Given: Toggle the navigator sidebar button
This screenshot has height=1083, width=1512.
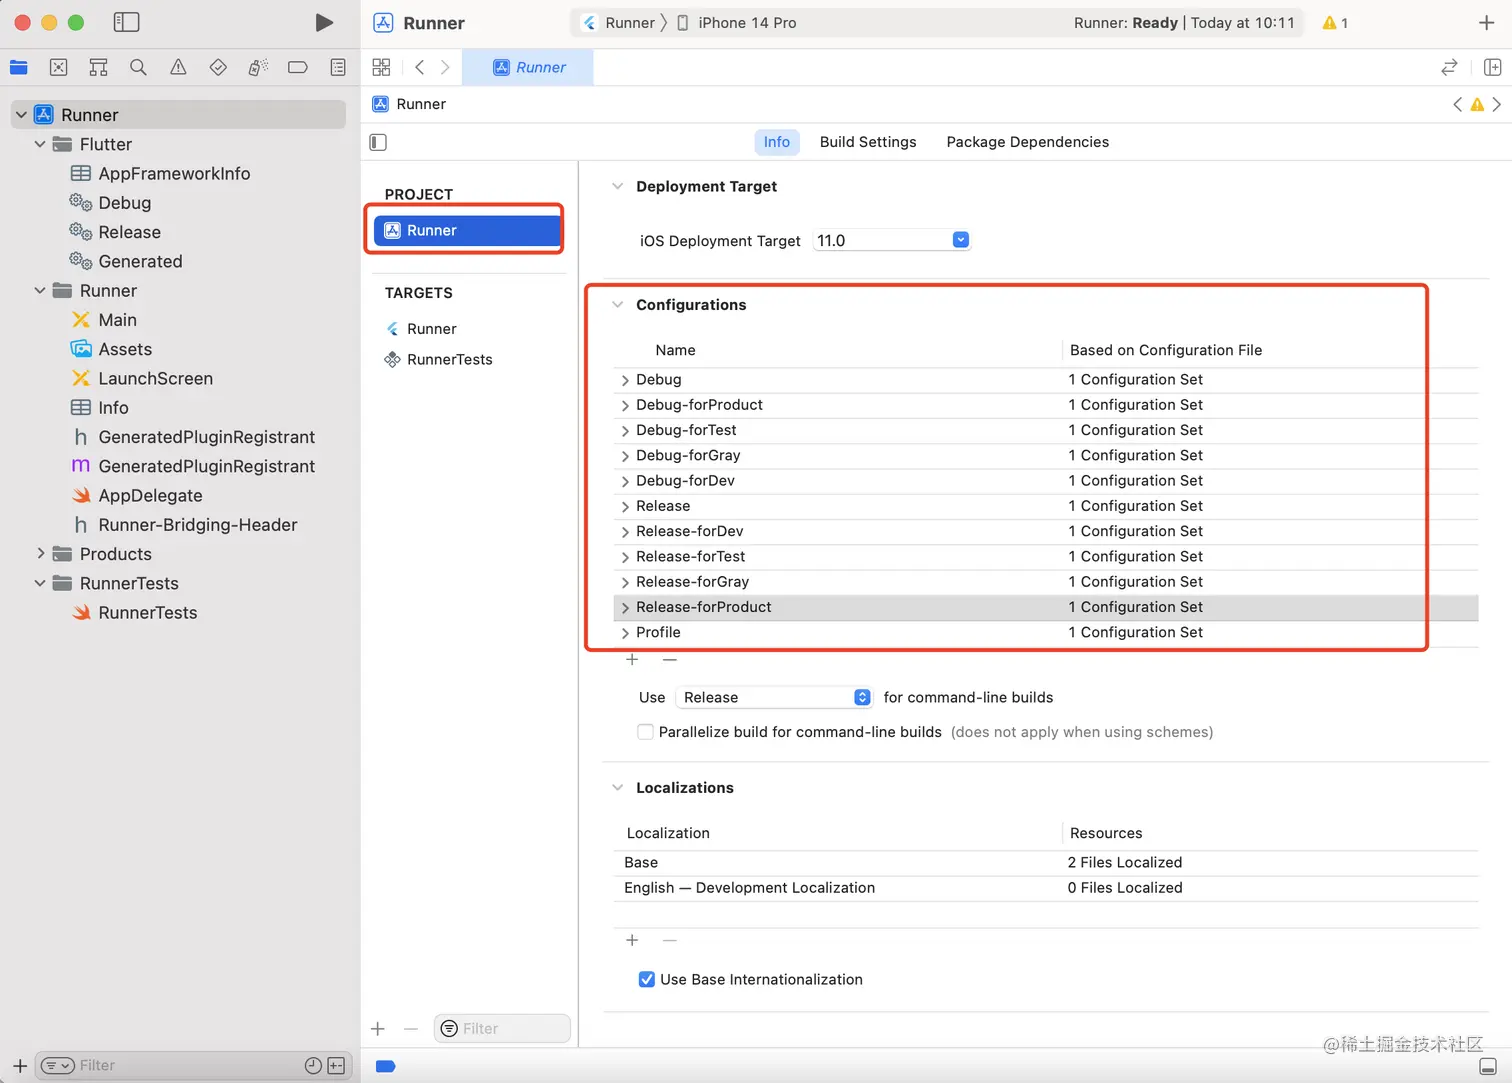Looking at the screenshot, I should [126, 22].
